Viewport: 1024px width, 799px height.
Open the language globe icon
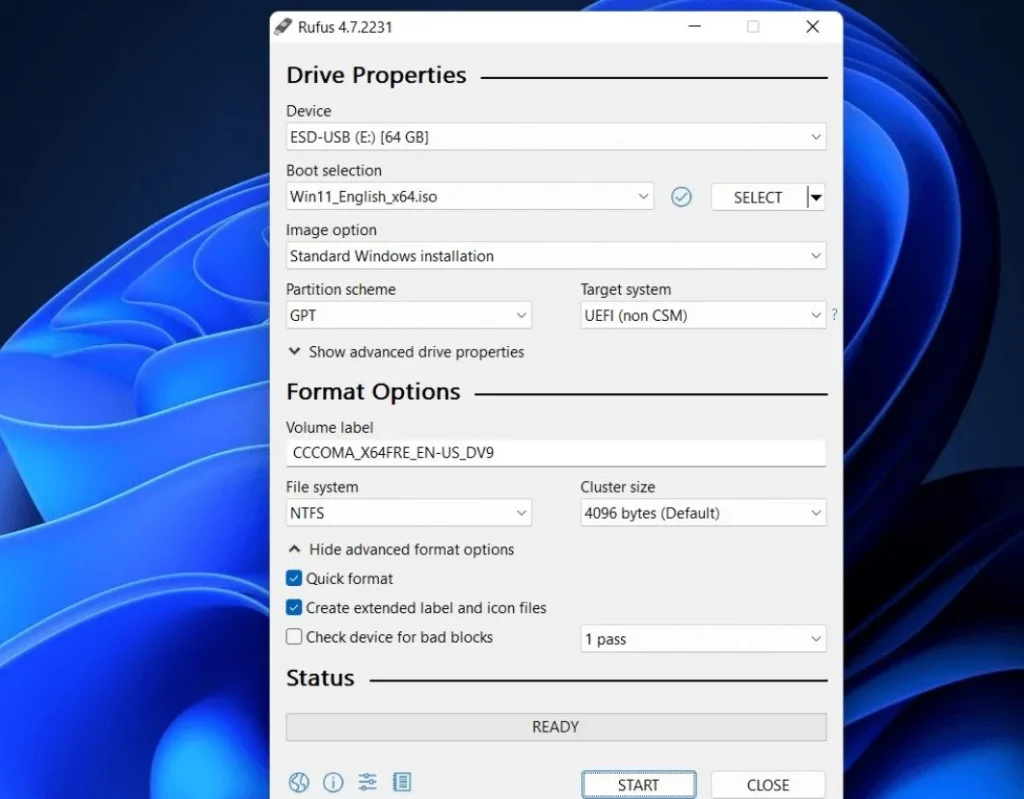(x=299, y=782)
